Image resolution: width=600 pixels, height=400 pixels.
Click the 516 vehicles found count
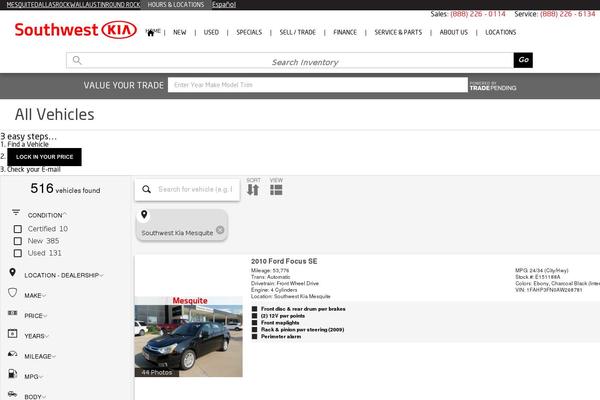click(x=65, y=189)
